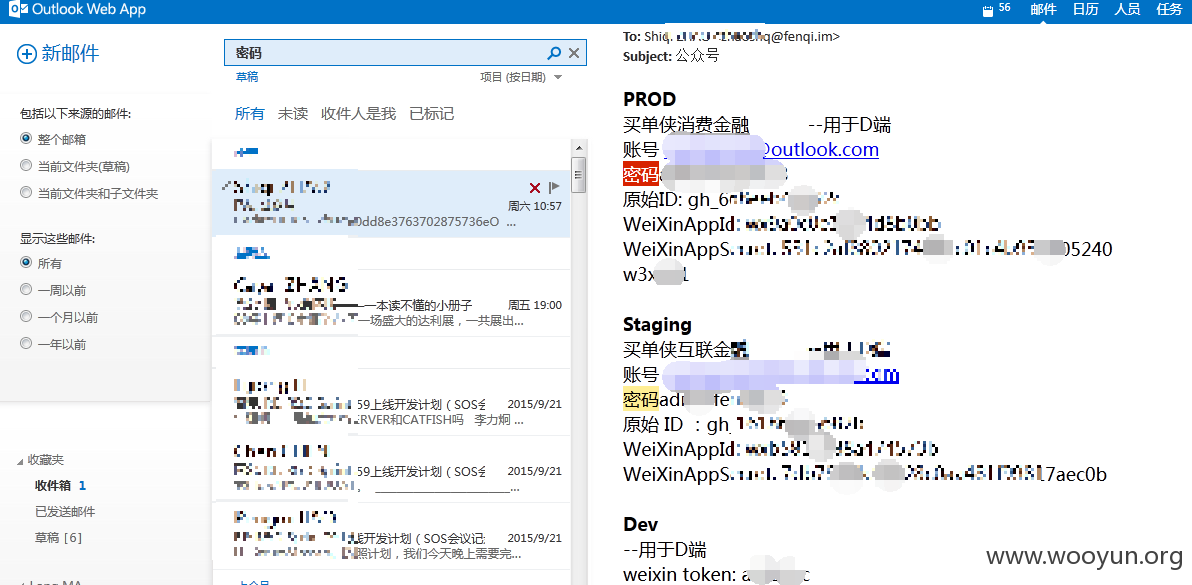The height and width of the screenshot is (585, 1192).
Task: Filter by 已标记 messages
Action: pos(432,114)
